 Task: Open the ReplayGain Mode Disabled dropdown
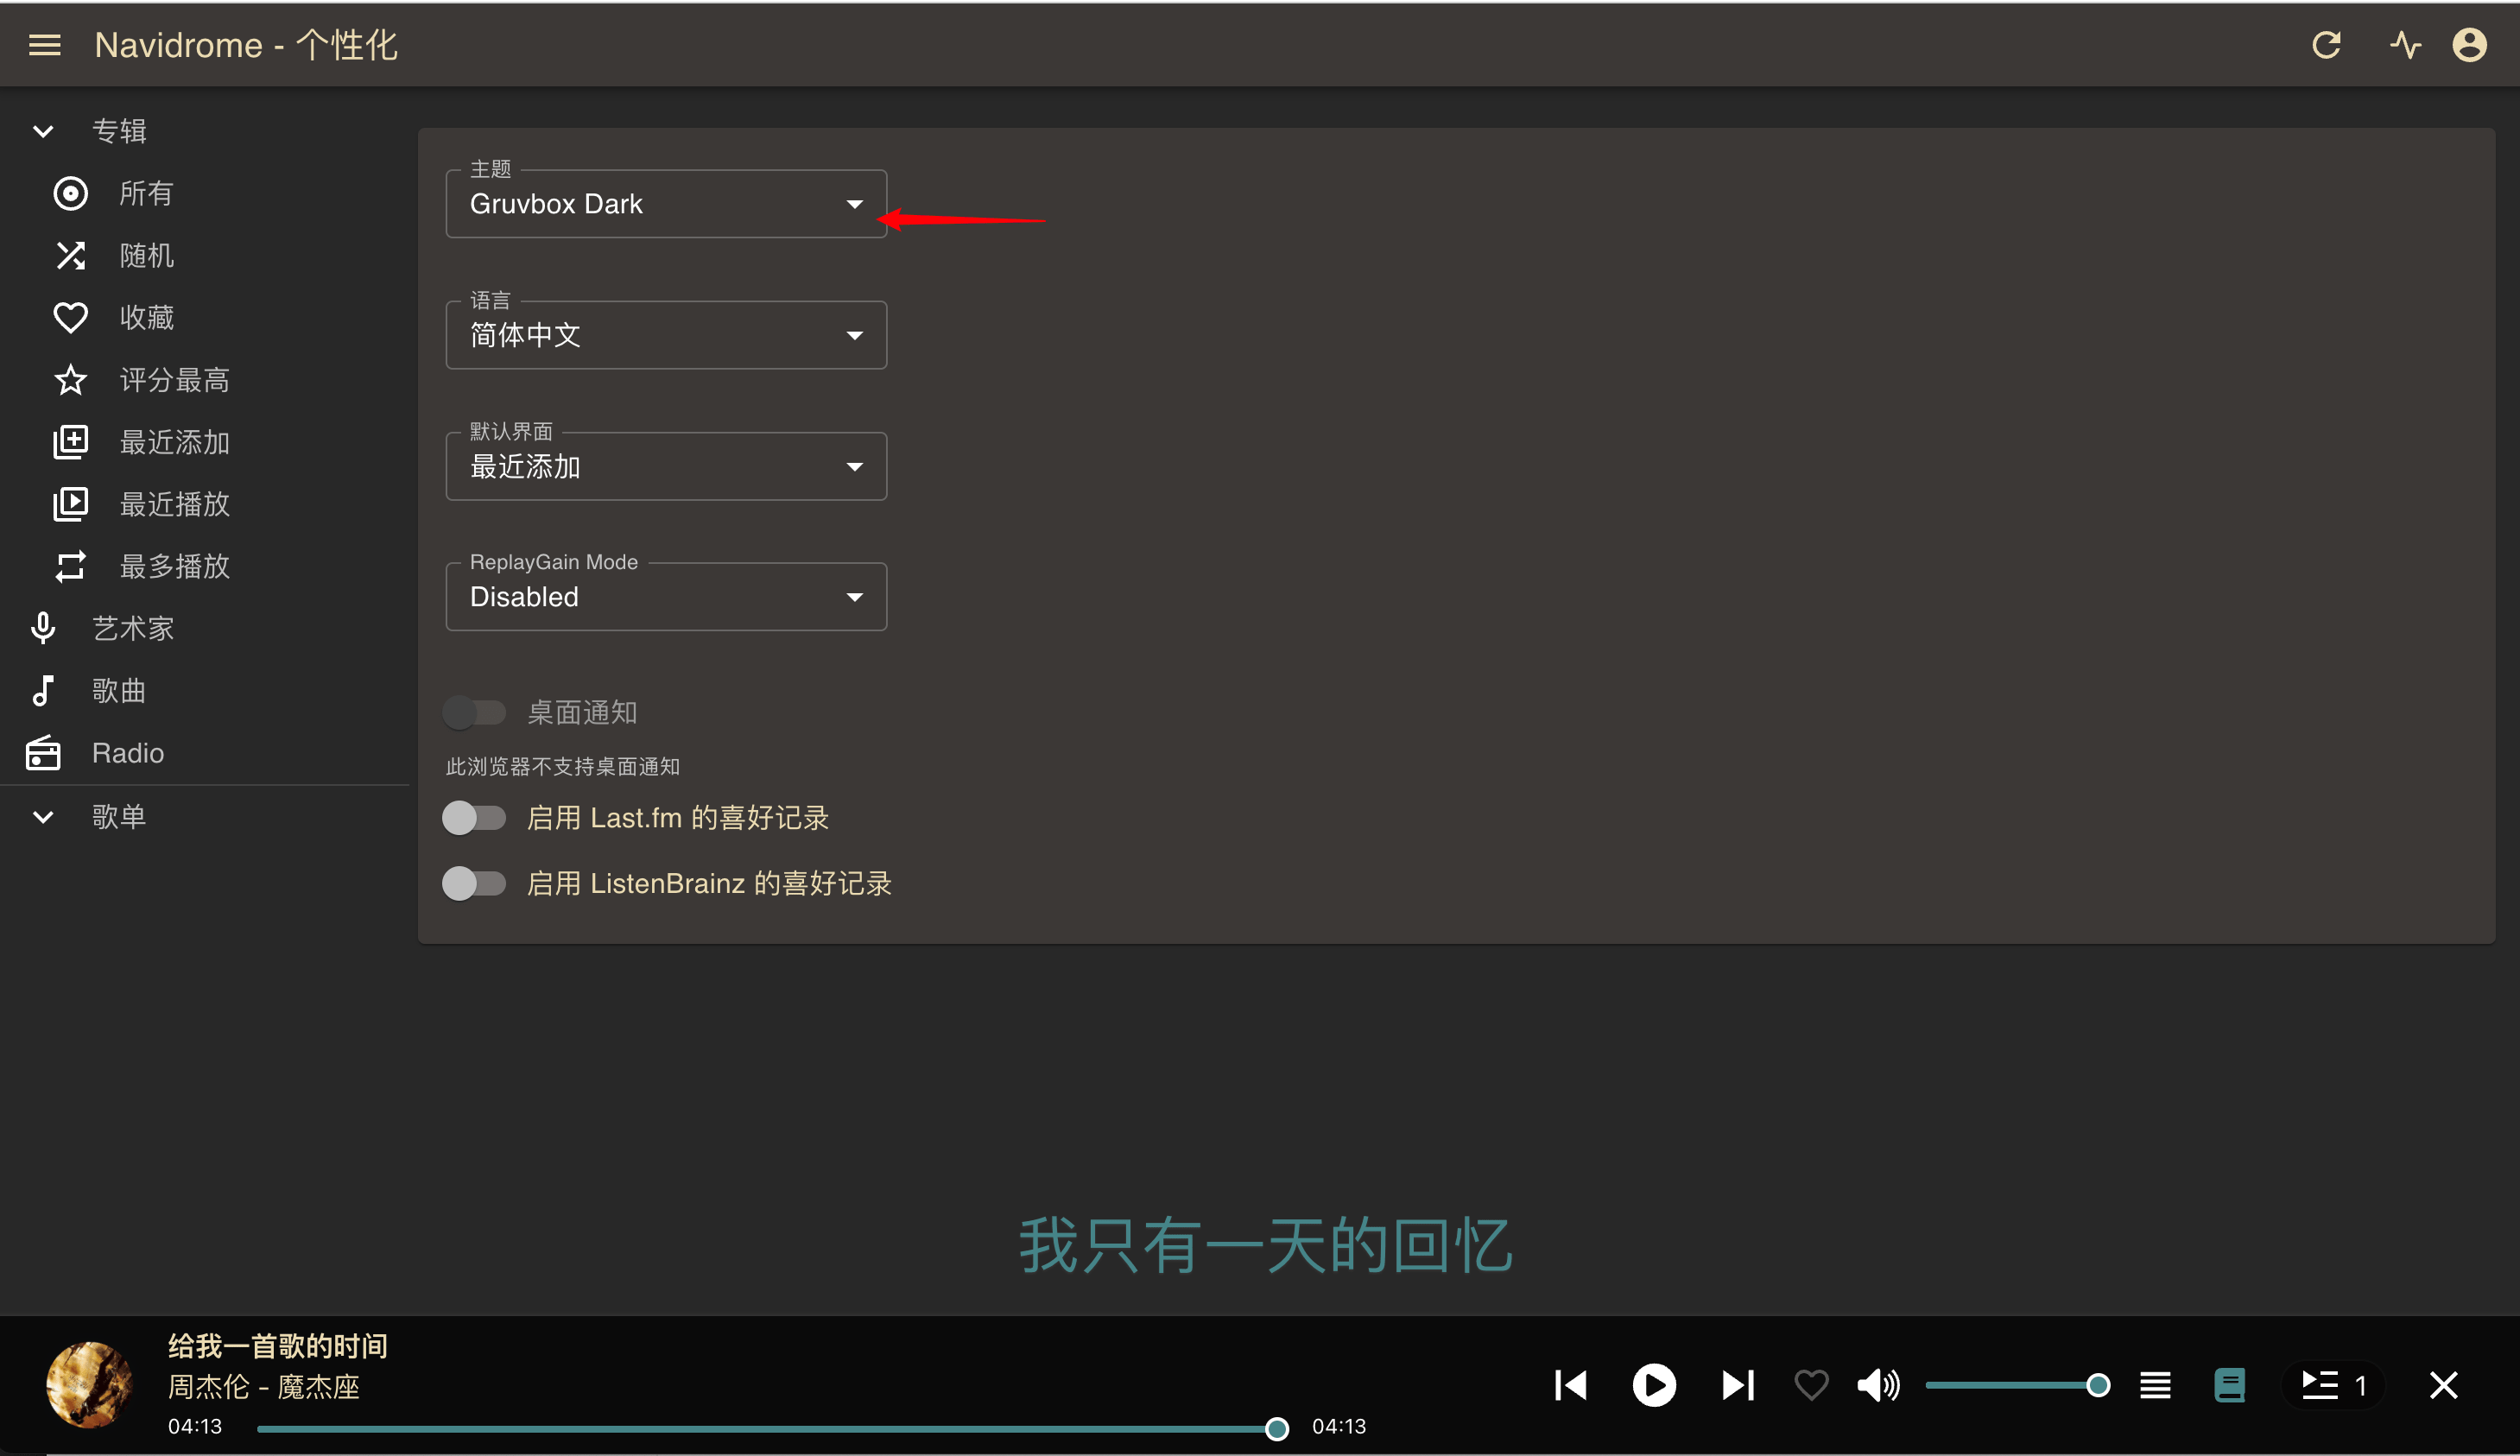666,597
